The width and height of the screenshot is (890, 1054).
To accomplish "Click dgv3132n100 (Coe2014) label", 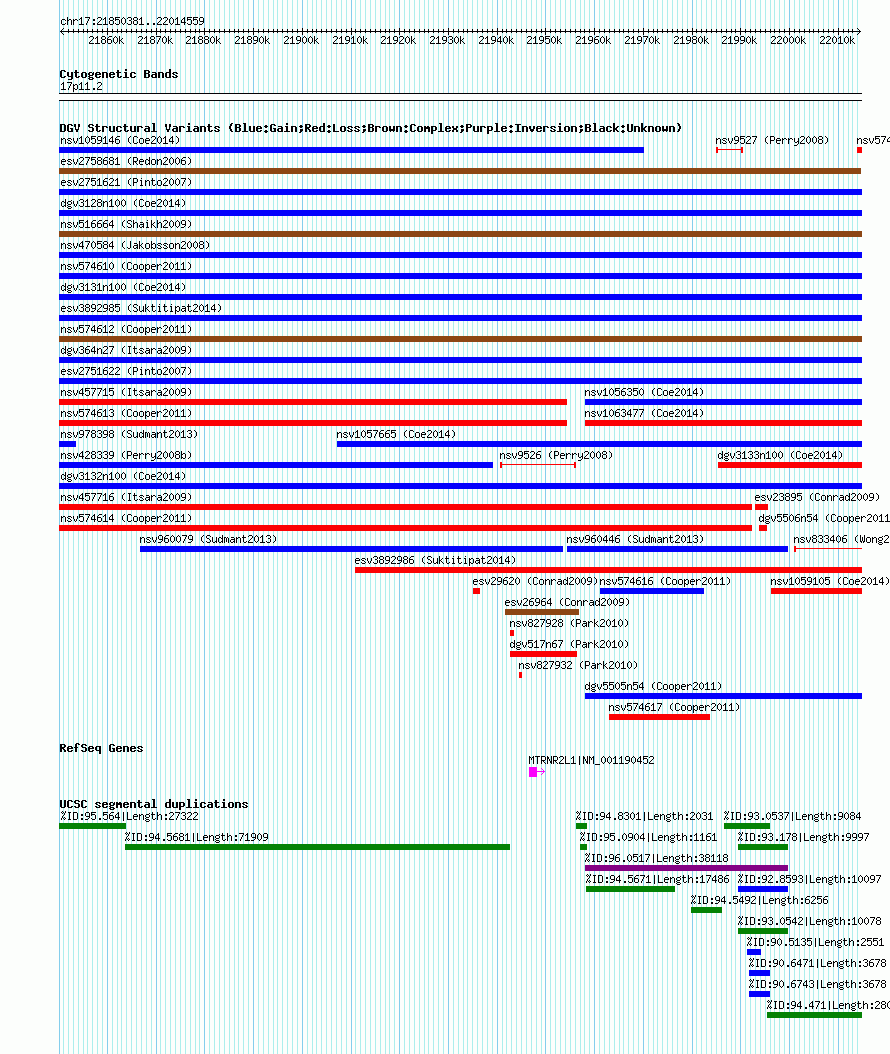I will tap(123, 476).
